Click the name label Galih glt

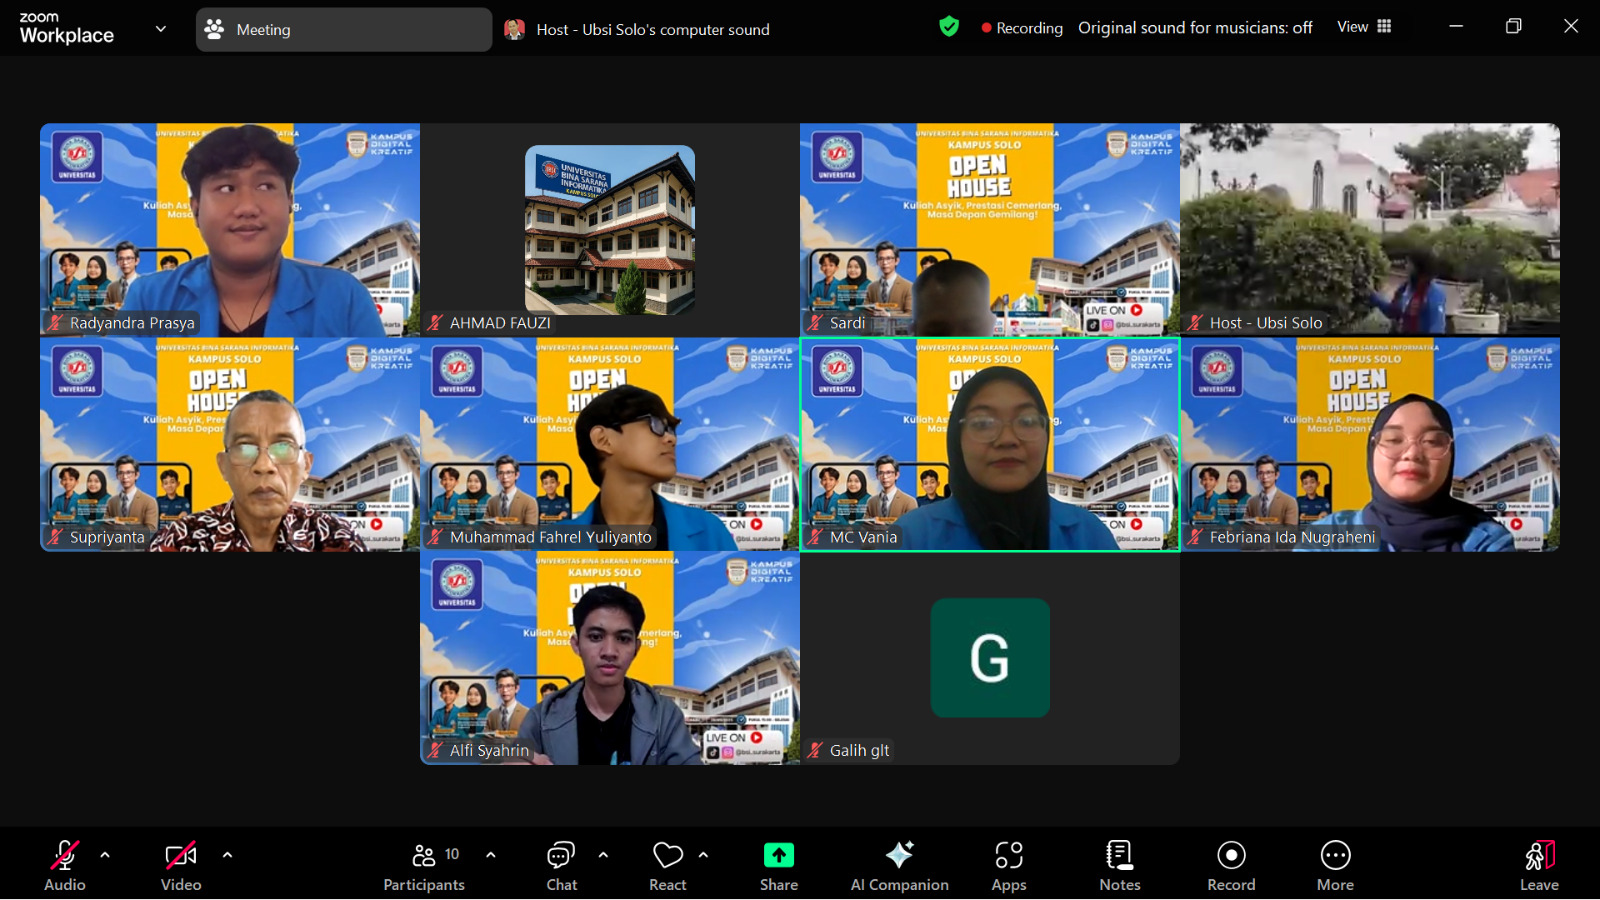point(859,750)
